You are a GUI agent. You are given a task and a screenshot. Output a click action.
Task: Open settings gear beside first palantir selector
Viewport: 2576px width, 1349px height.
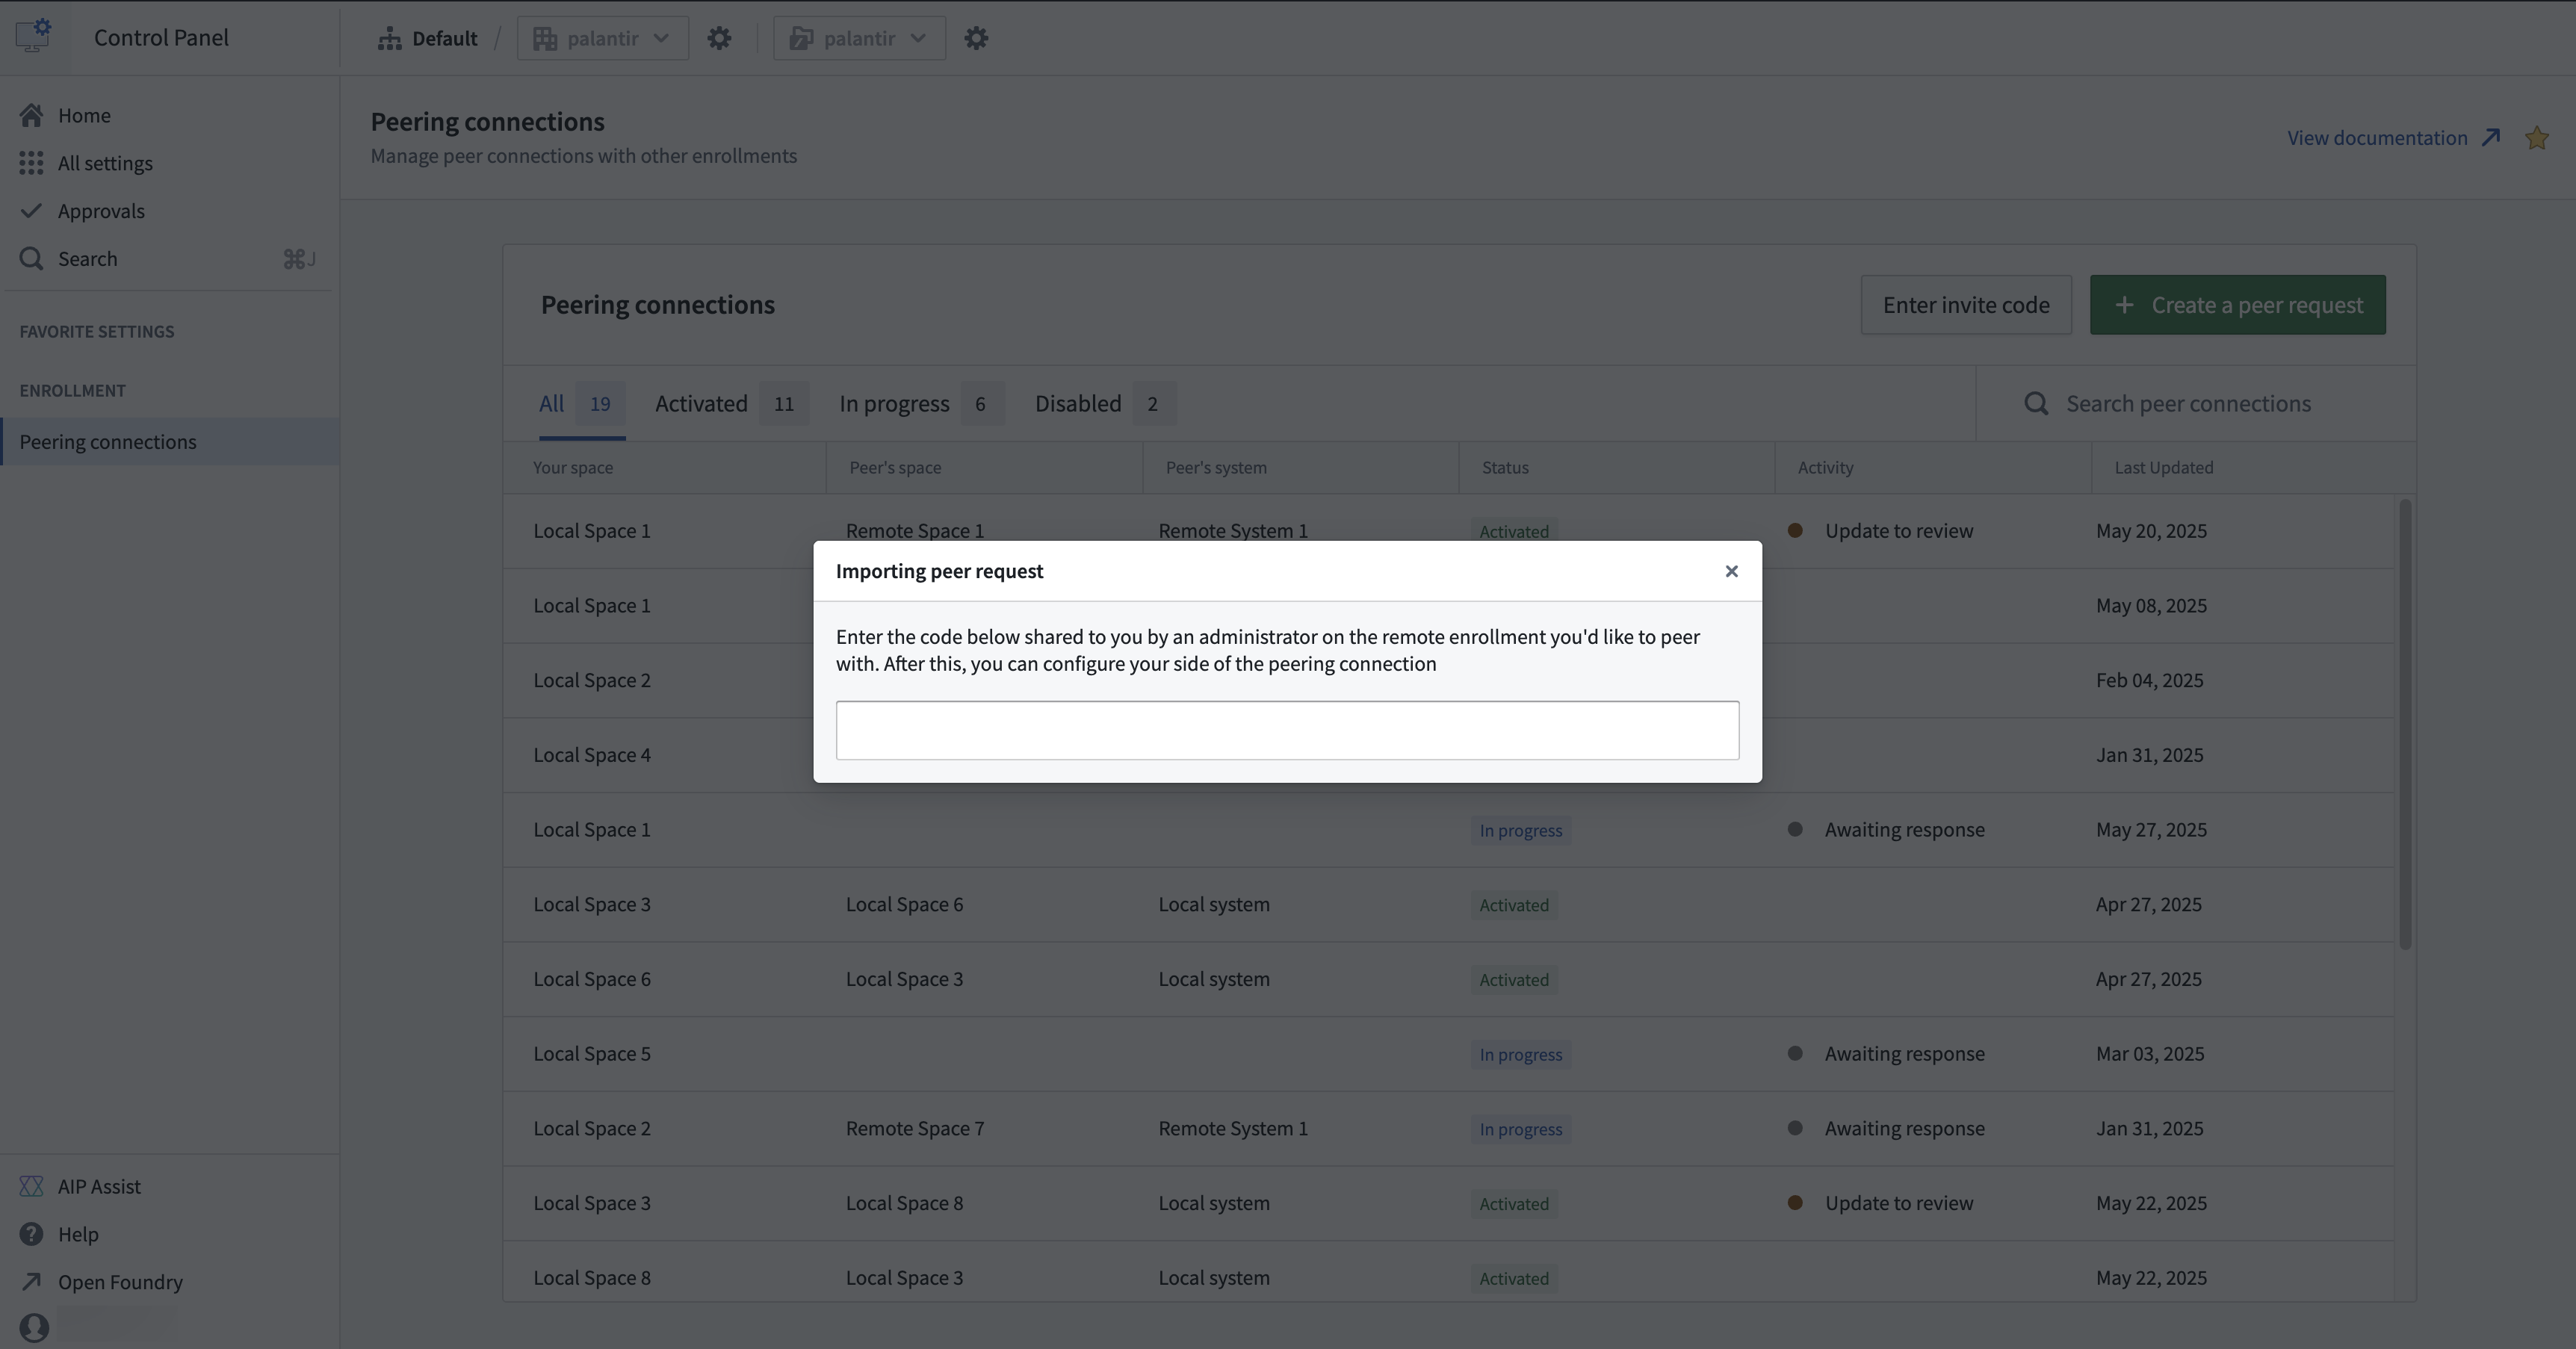[719, 38]
